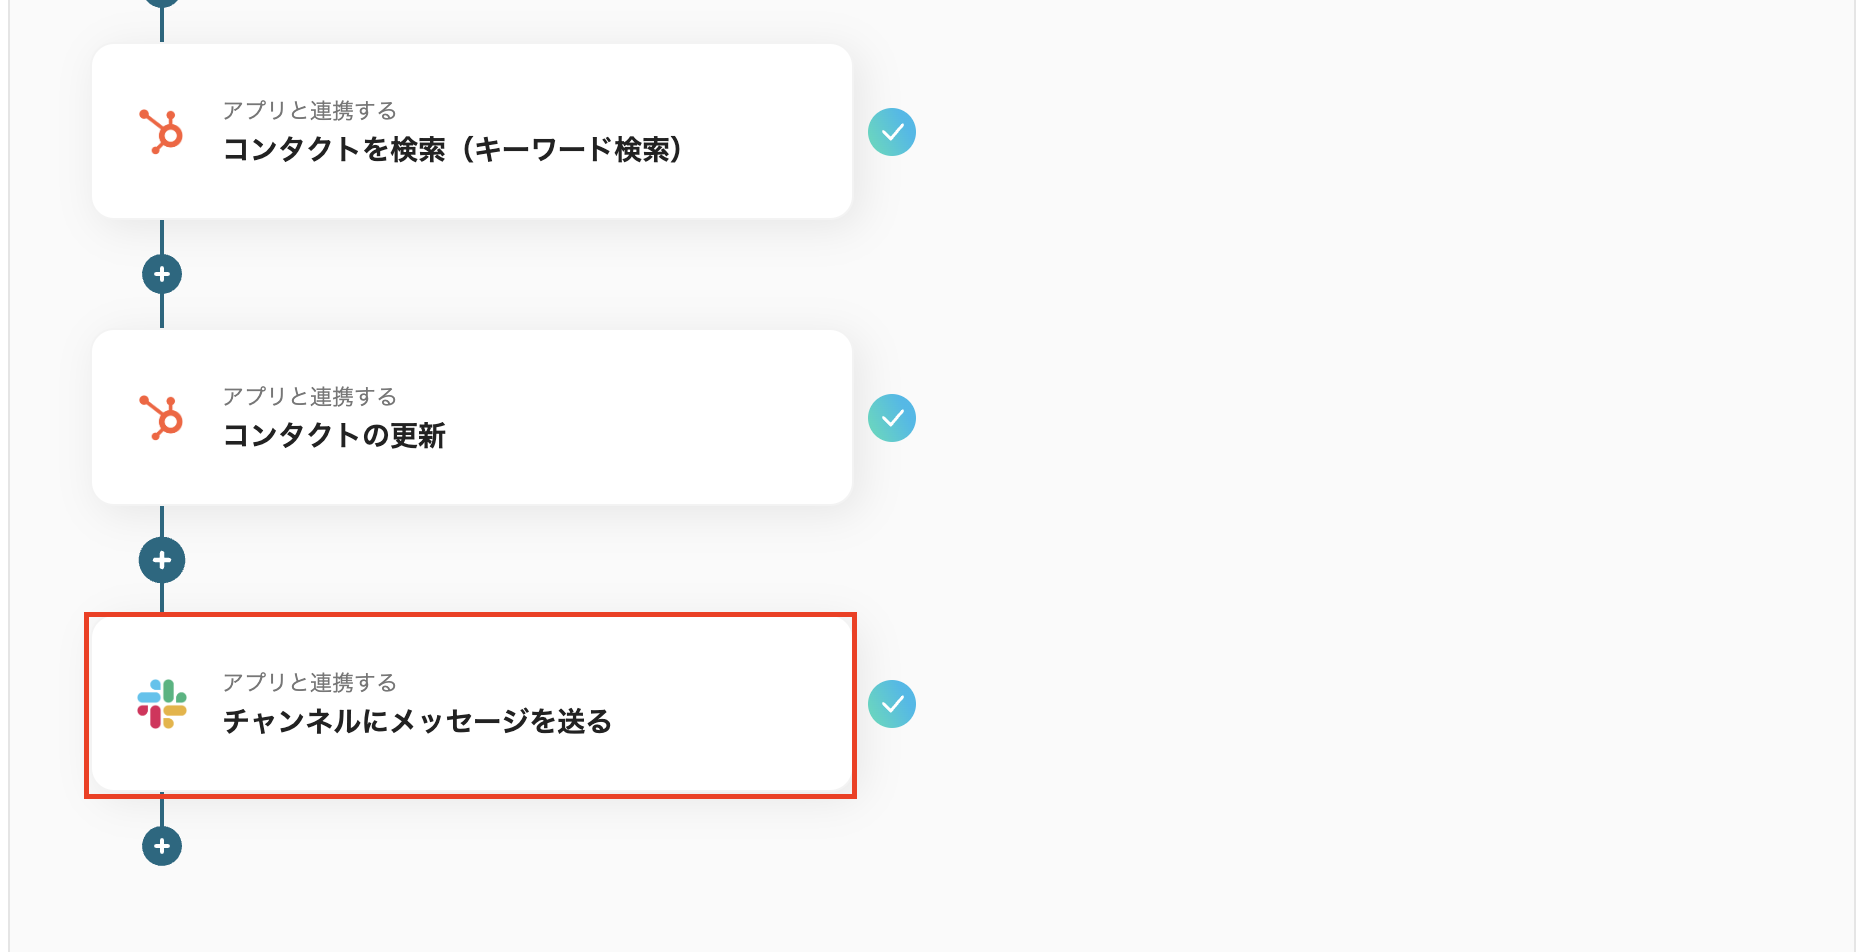Select the checkmark badge next to the Slack step

893,704
